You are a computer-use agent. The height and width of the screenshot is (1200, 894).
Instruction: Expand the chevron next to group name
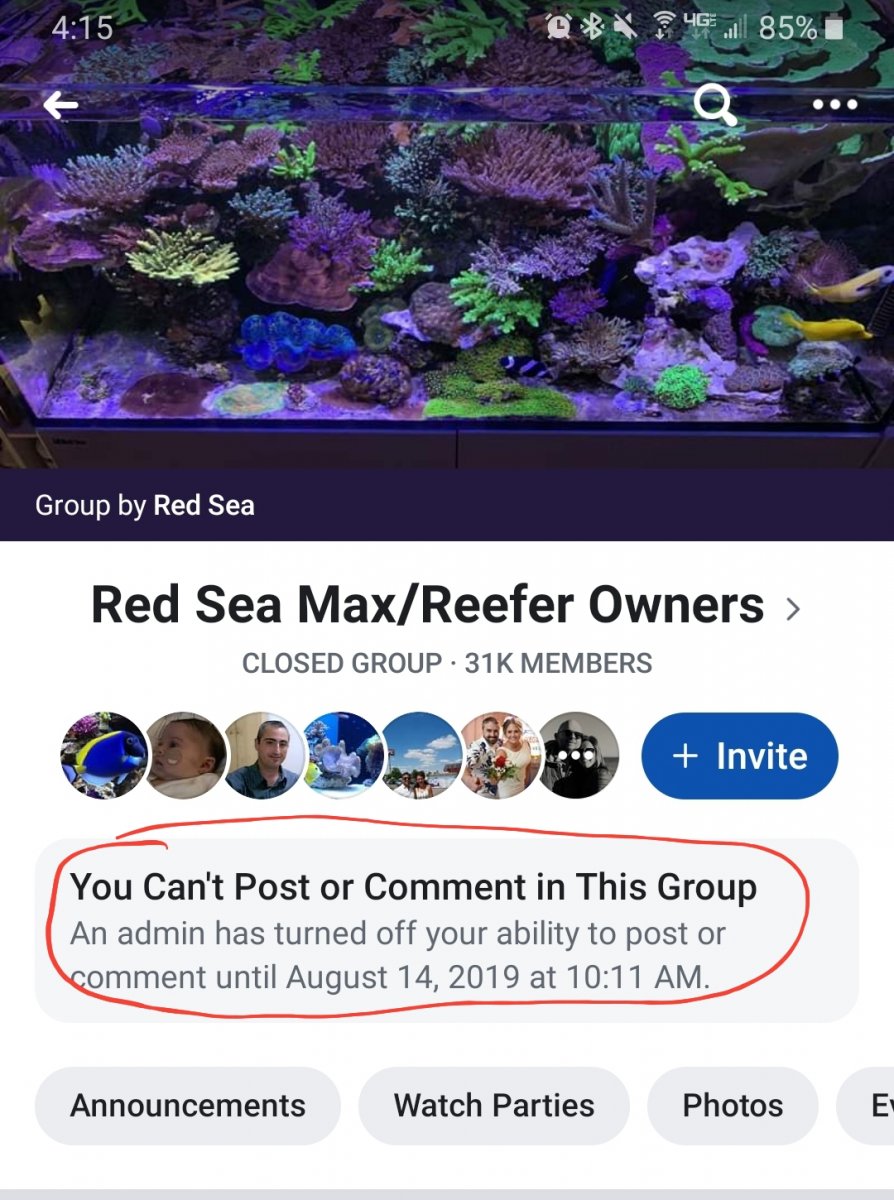pyautogui.click(x=793, y=608)
